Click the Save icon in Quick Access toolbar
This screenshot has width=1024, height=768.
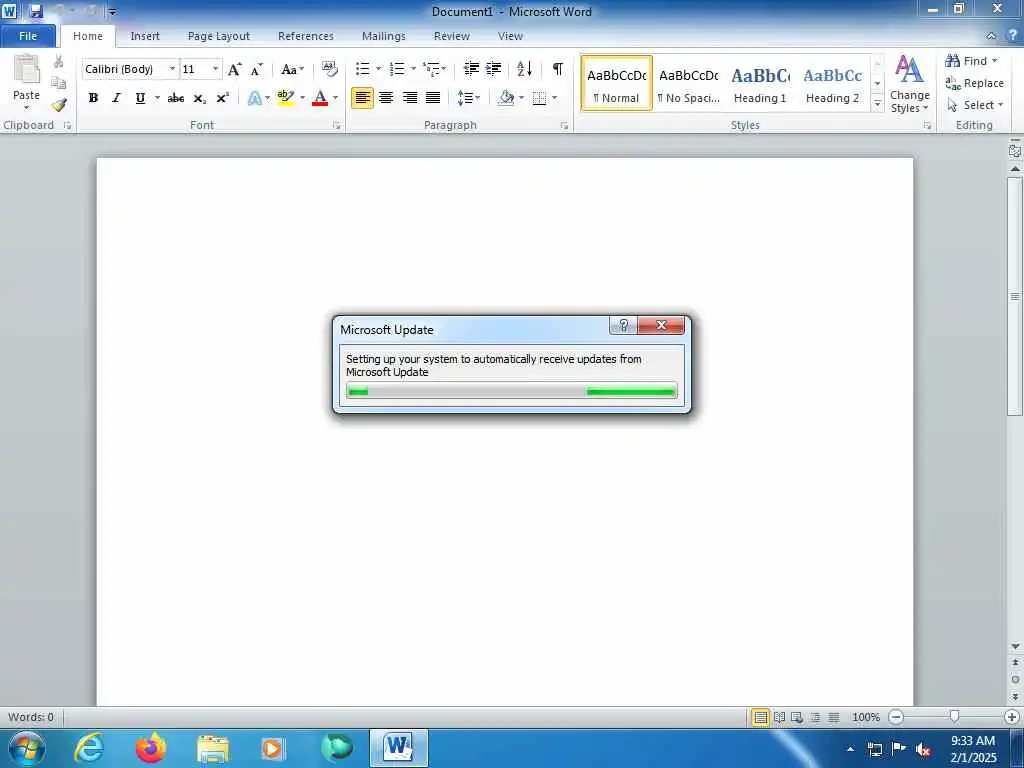click(36, 11)
